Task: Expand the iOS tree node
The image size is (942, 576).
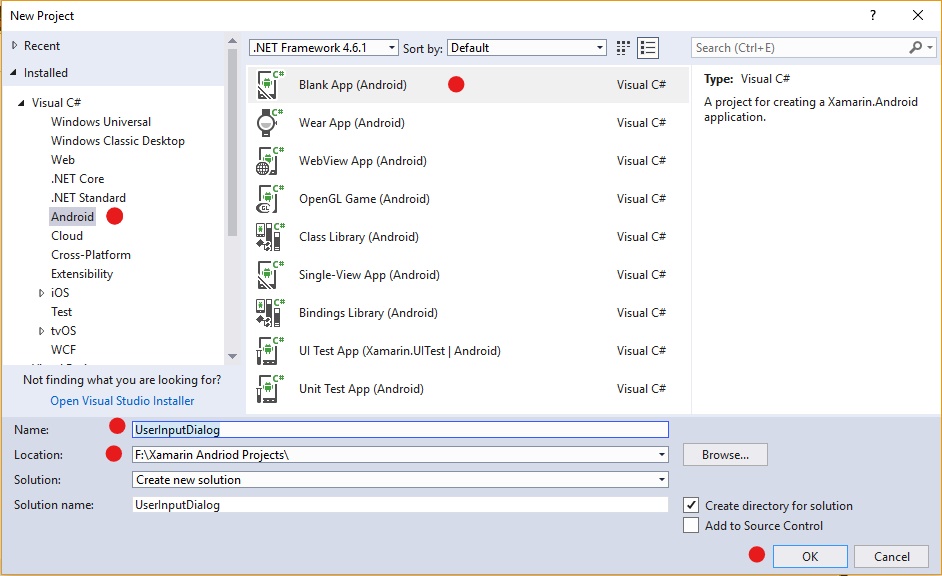Action: [41, 293]
